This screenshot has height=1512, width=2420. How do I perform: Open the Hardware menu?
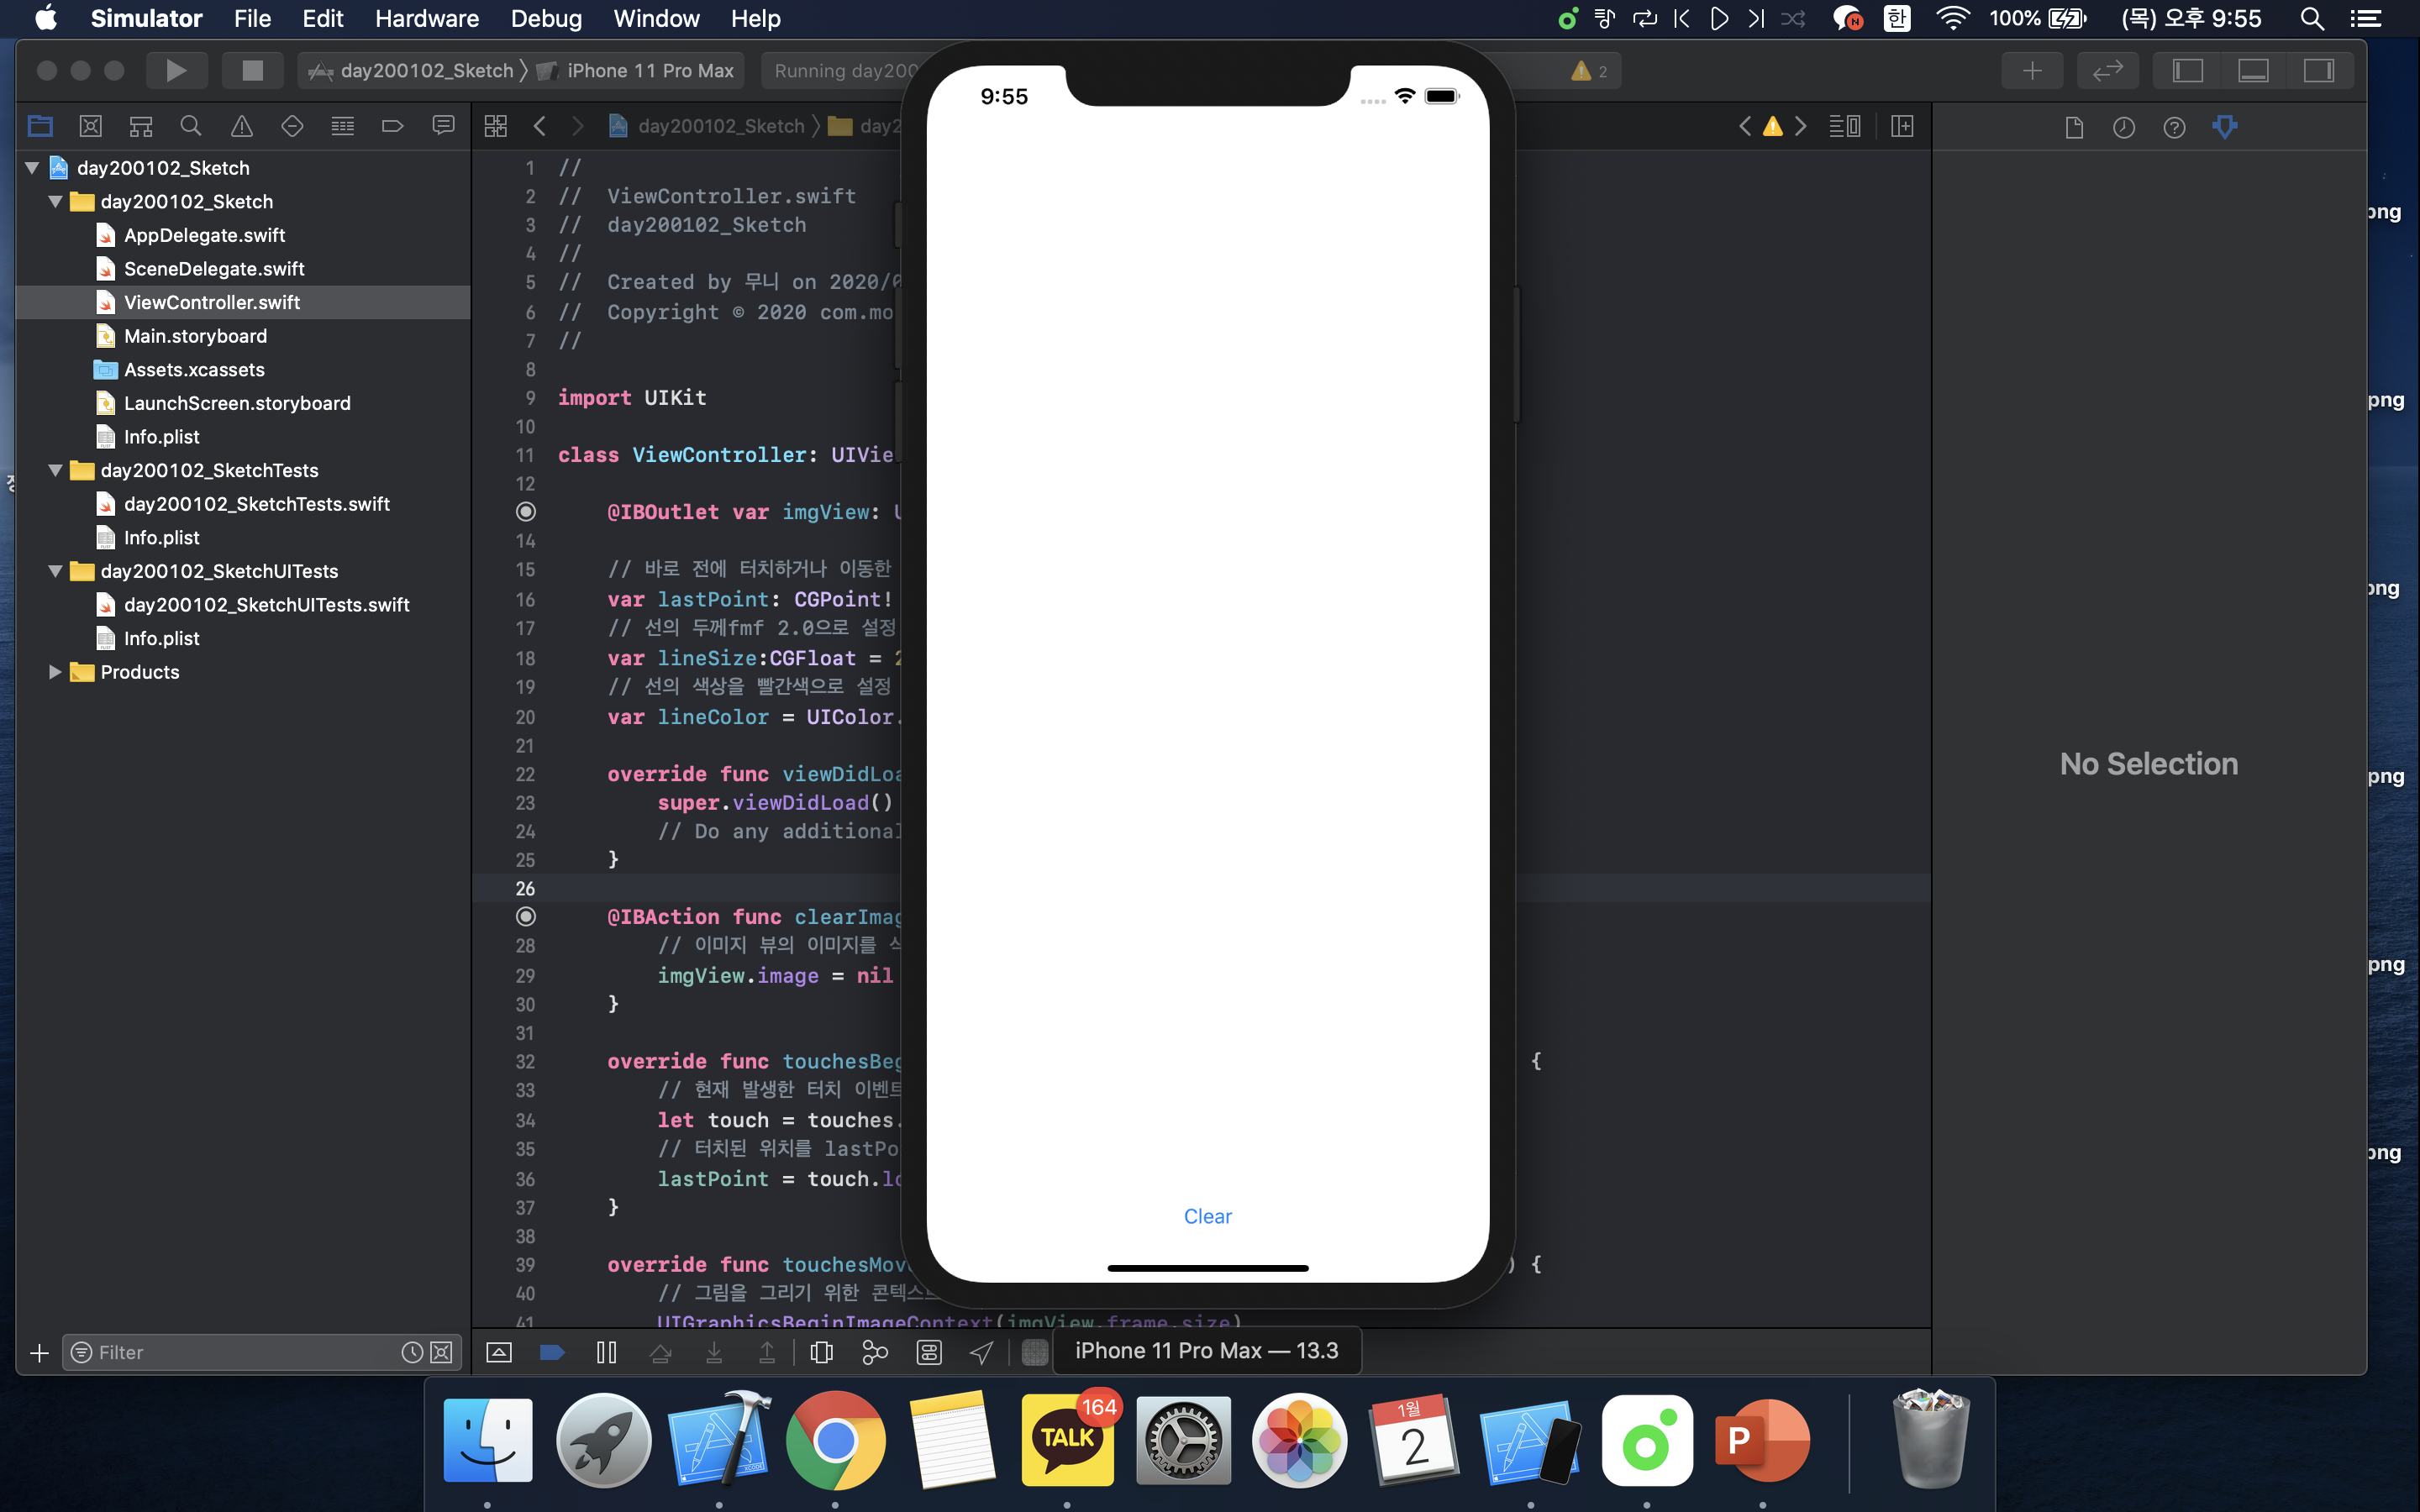(426, 18)
